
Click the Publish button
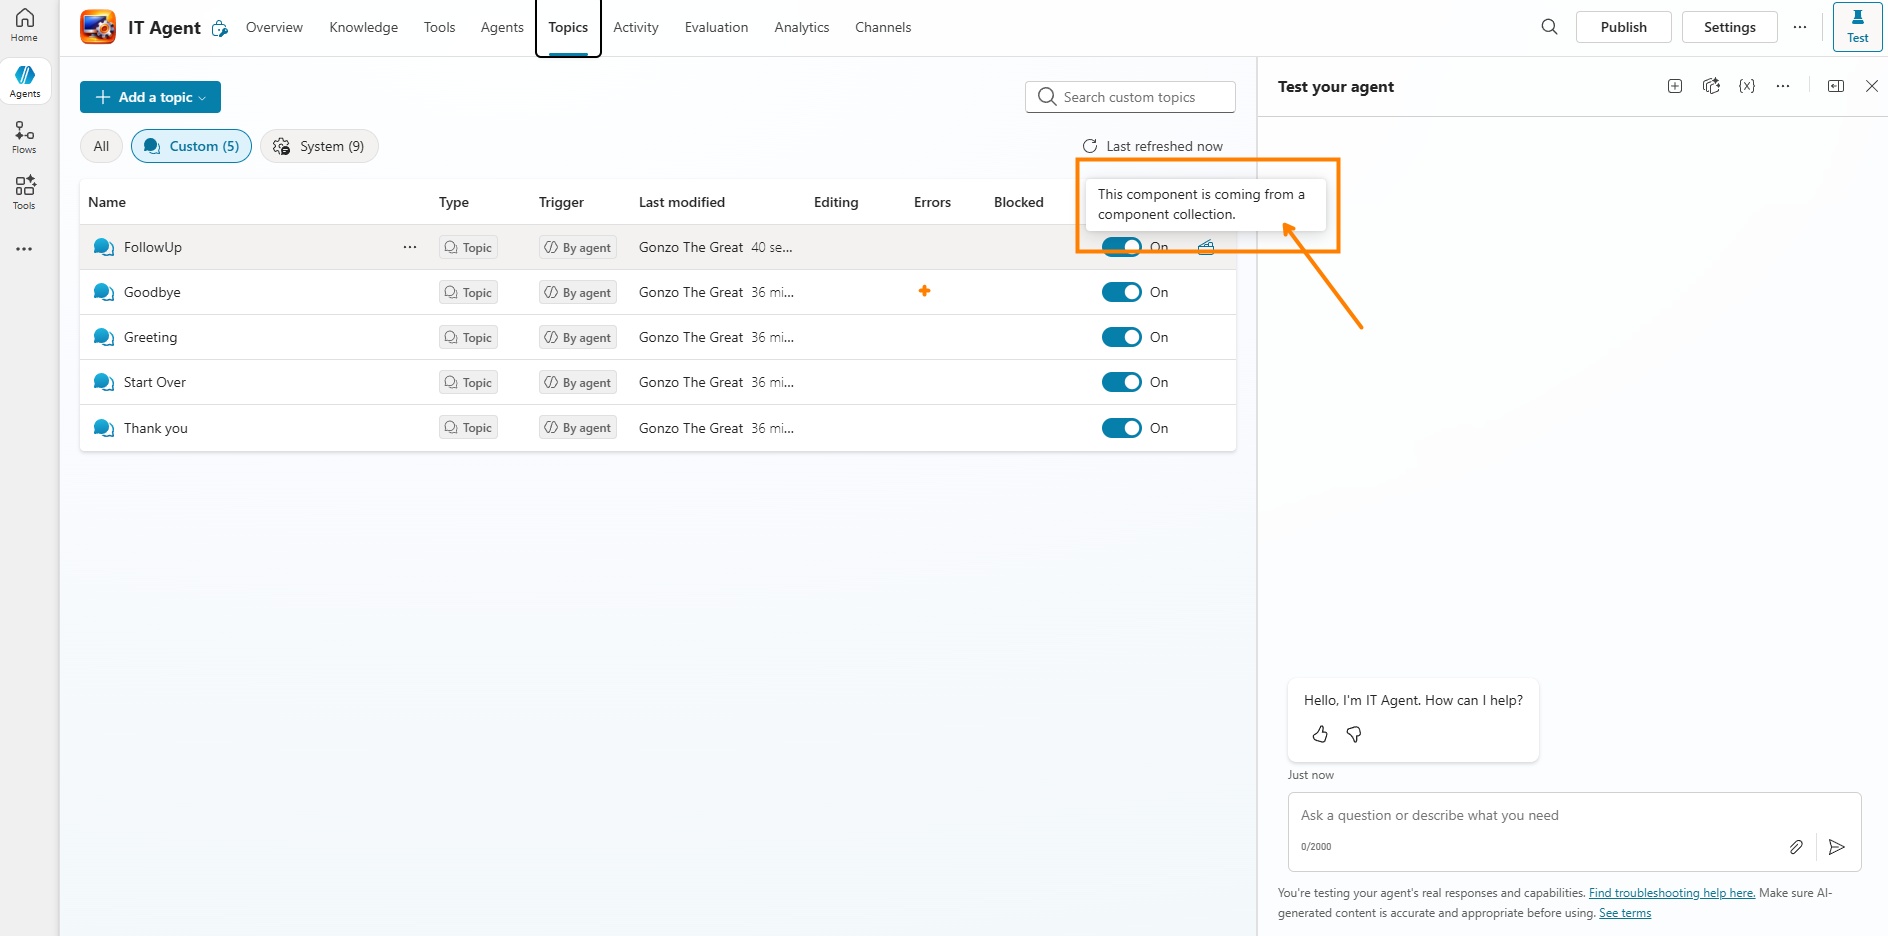(1623, 27)
